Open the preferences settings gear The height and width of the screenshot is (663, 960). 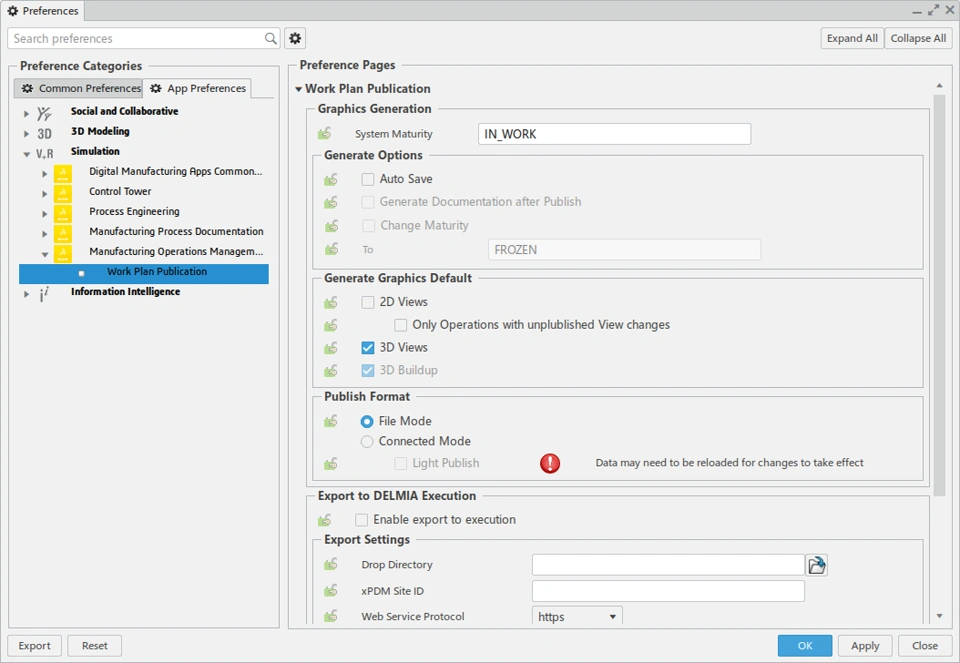(x=295, y=39)
